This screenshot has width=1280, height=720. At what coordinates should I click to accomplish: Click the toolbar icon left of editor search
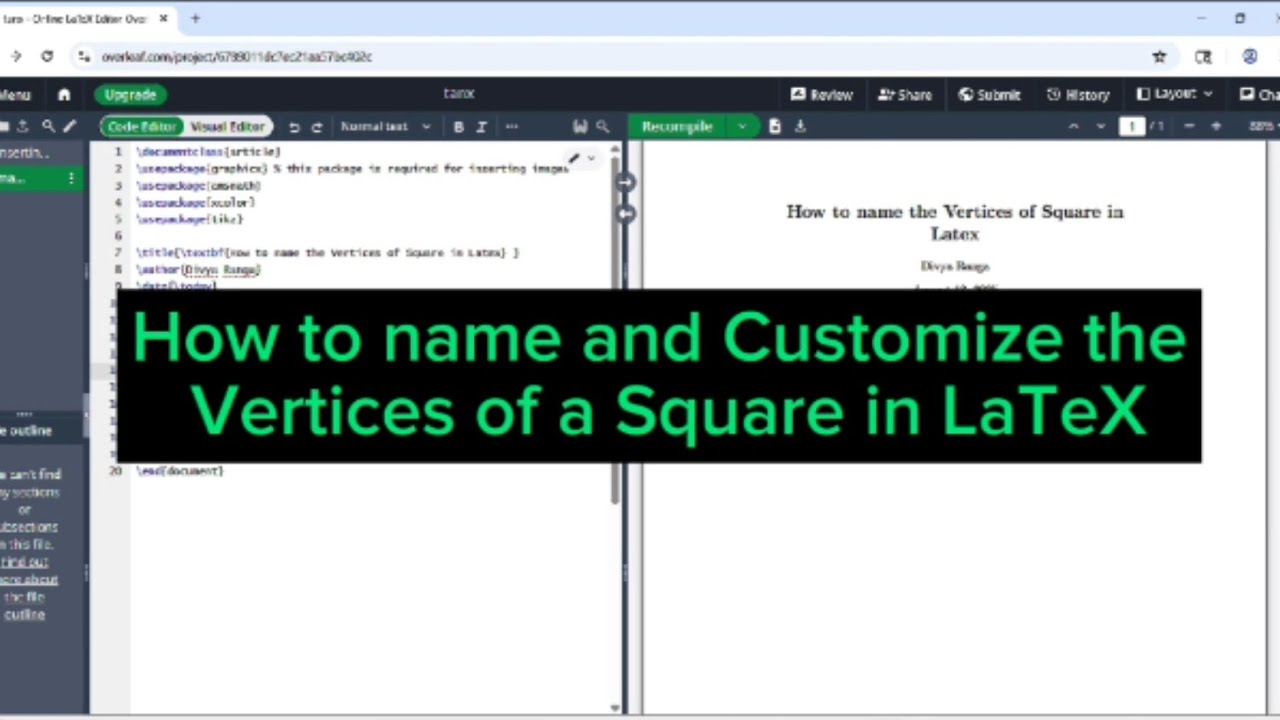tap(580, 127)
